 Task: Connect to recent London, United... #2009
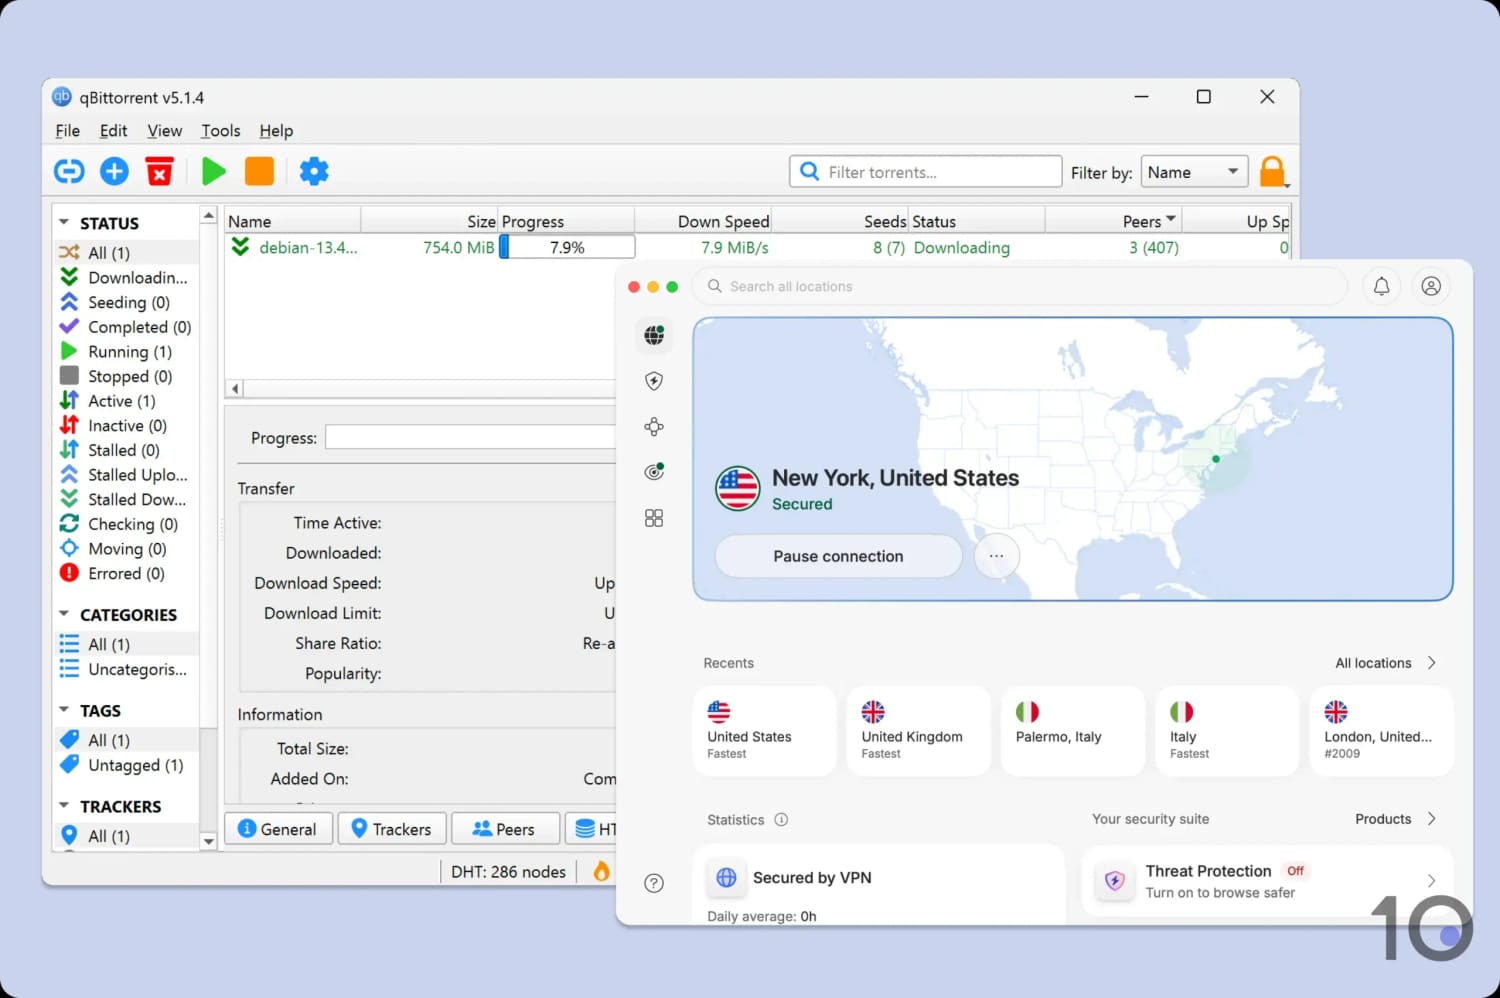[1381, 731]
